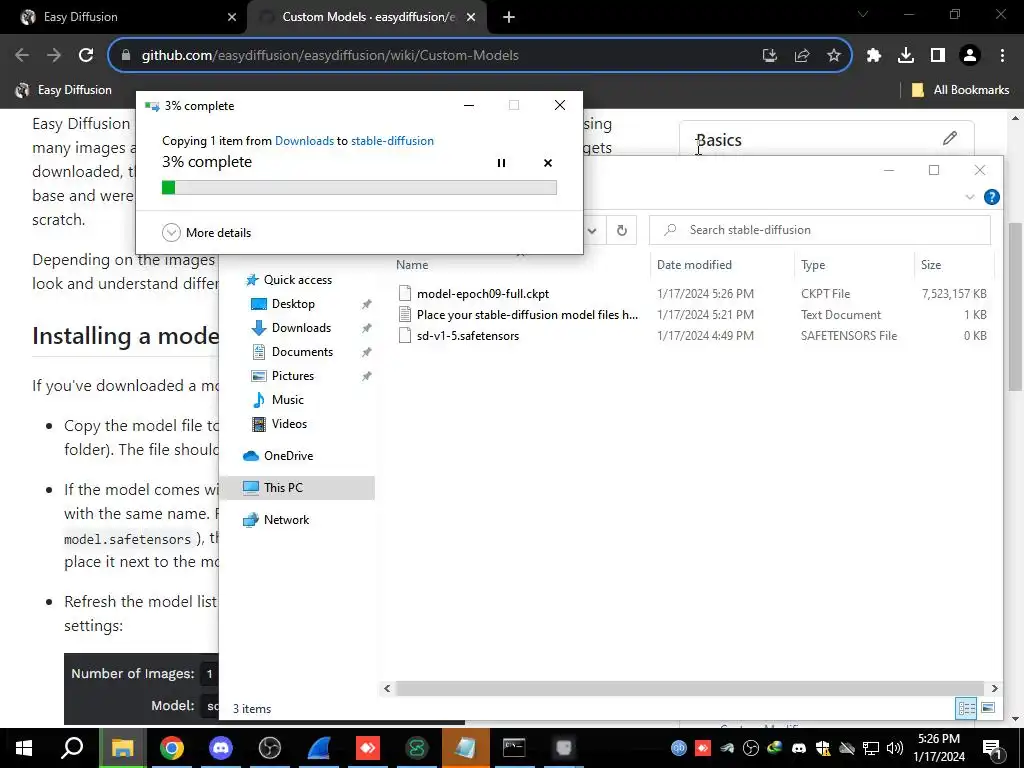Screen dimensions: 1024x768
Task: Sort files by Size column
Action: click(x=931, y=264)
